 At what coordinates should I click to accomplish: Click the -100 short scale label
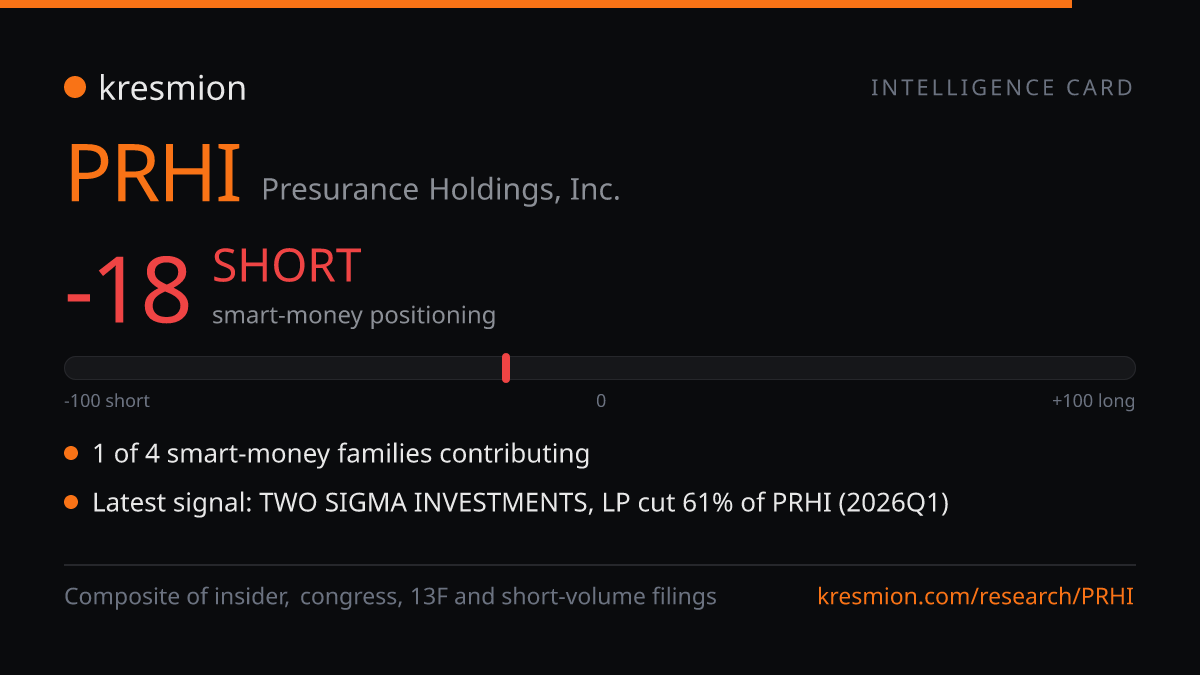(x=107, y=401)
